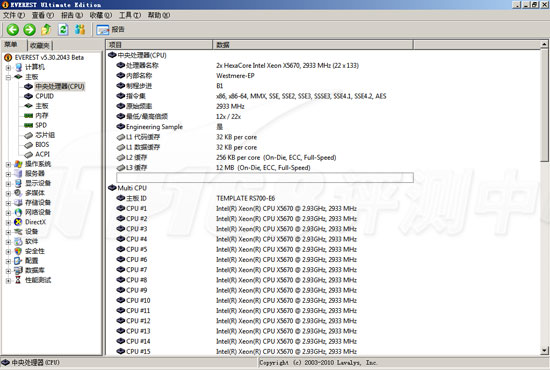
Task: Open the 收藏 menu
Action: pyautogui.click(x=101, y=15)
